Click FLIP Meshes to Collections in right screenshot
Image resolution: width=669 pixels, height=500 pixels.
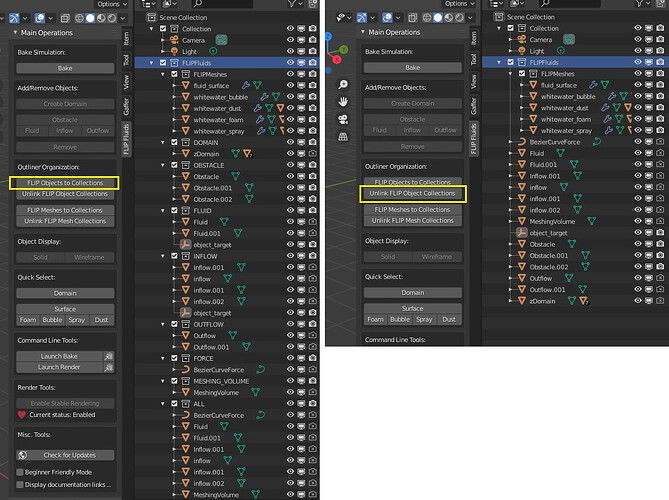(413, 209)
